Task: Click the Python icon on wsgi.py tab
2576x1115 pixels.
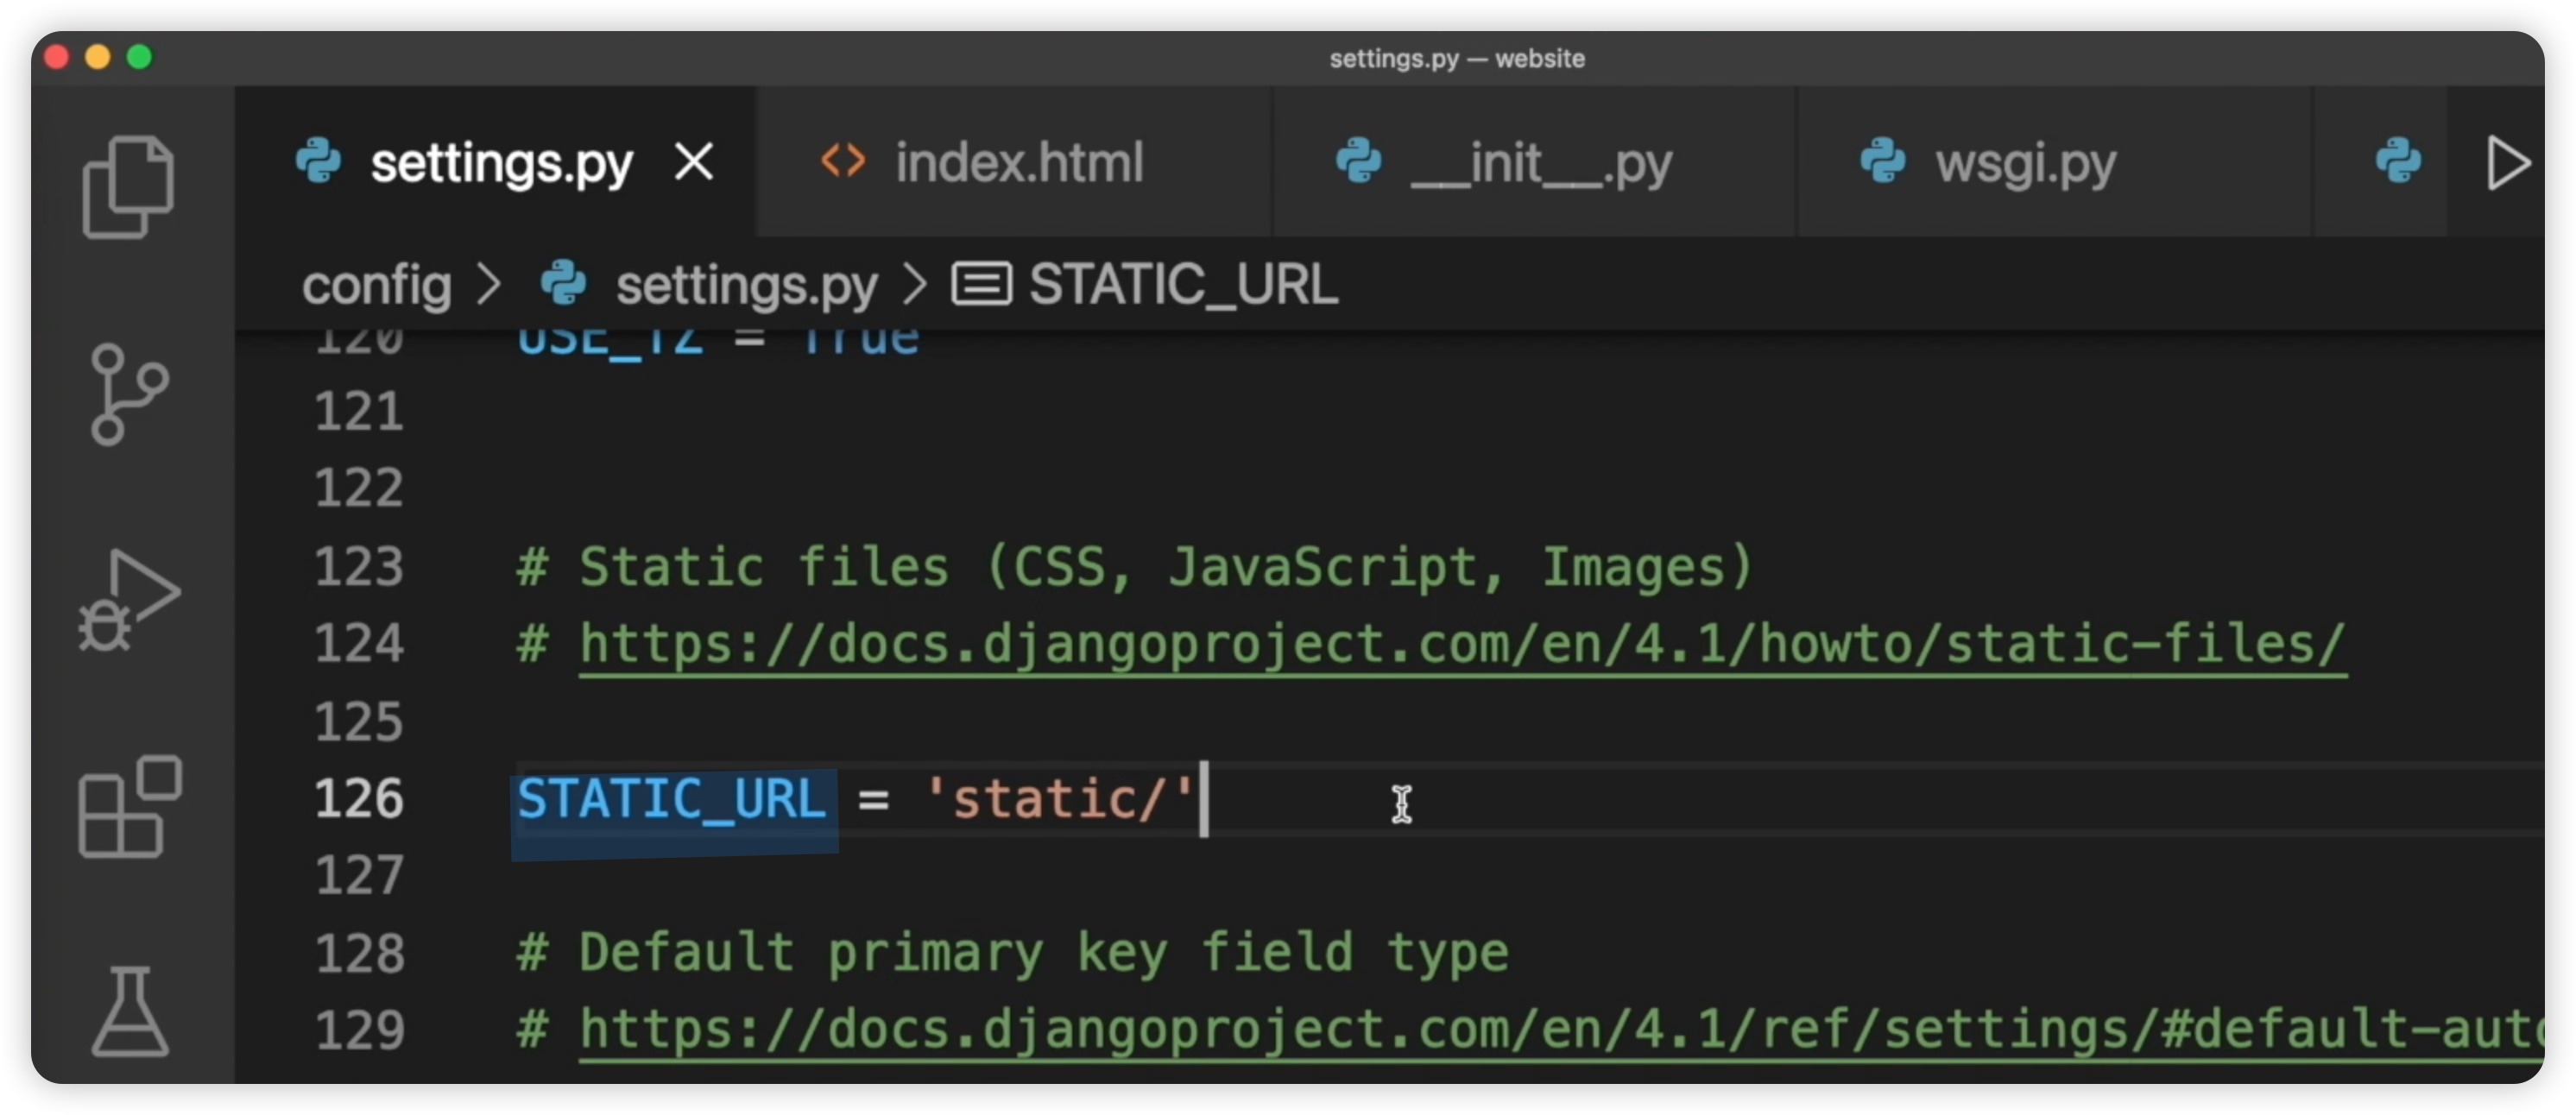Action: click(x=1883, y=161)
